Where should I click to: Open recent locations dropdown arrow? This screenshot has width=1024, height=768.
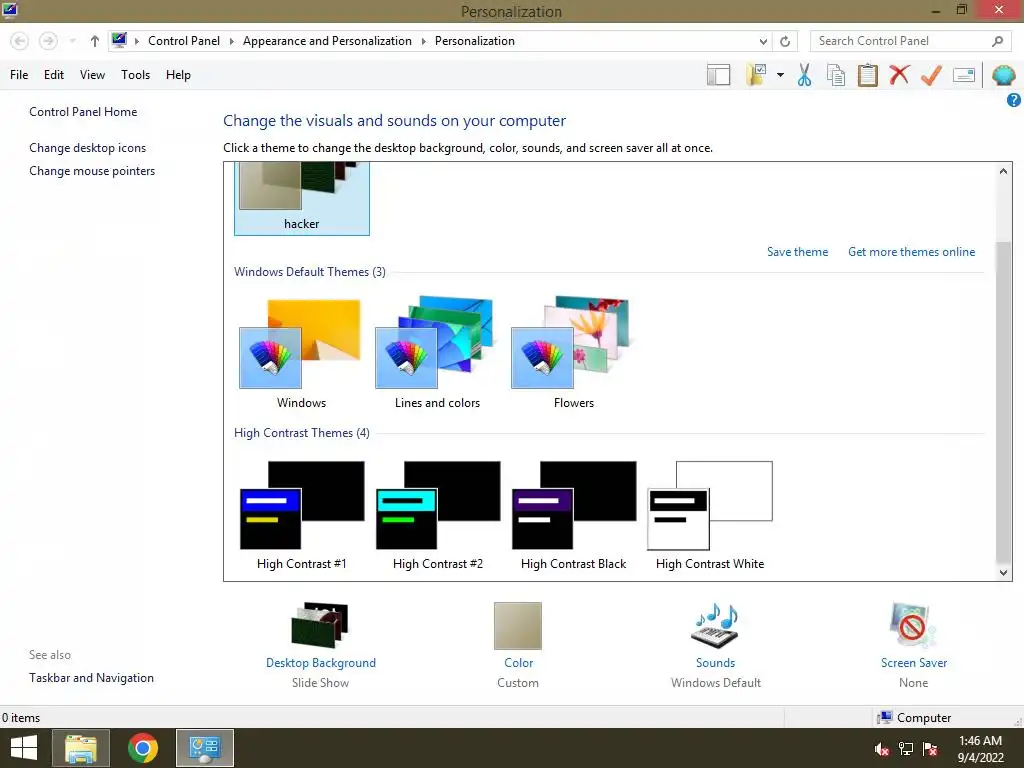coord(72,41)
